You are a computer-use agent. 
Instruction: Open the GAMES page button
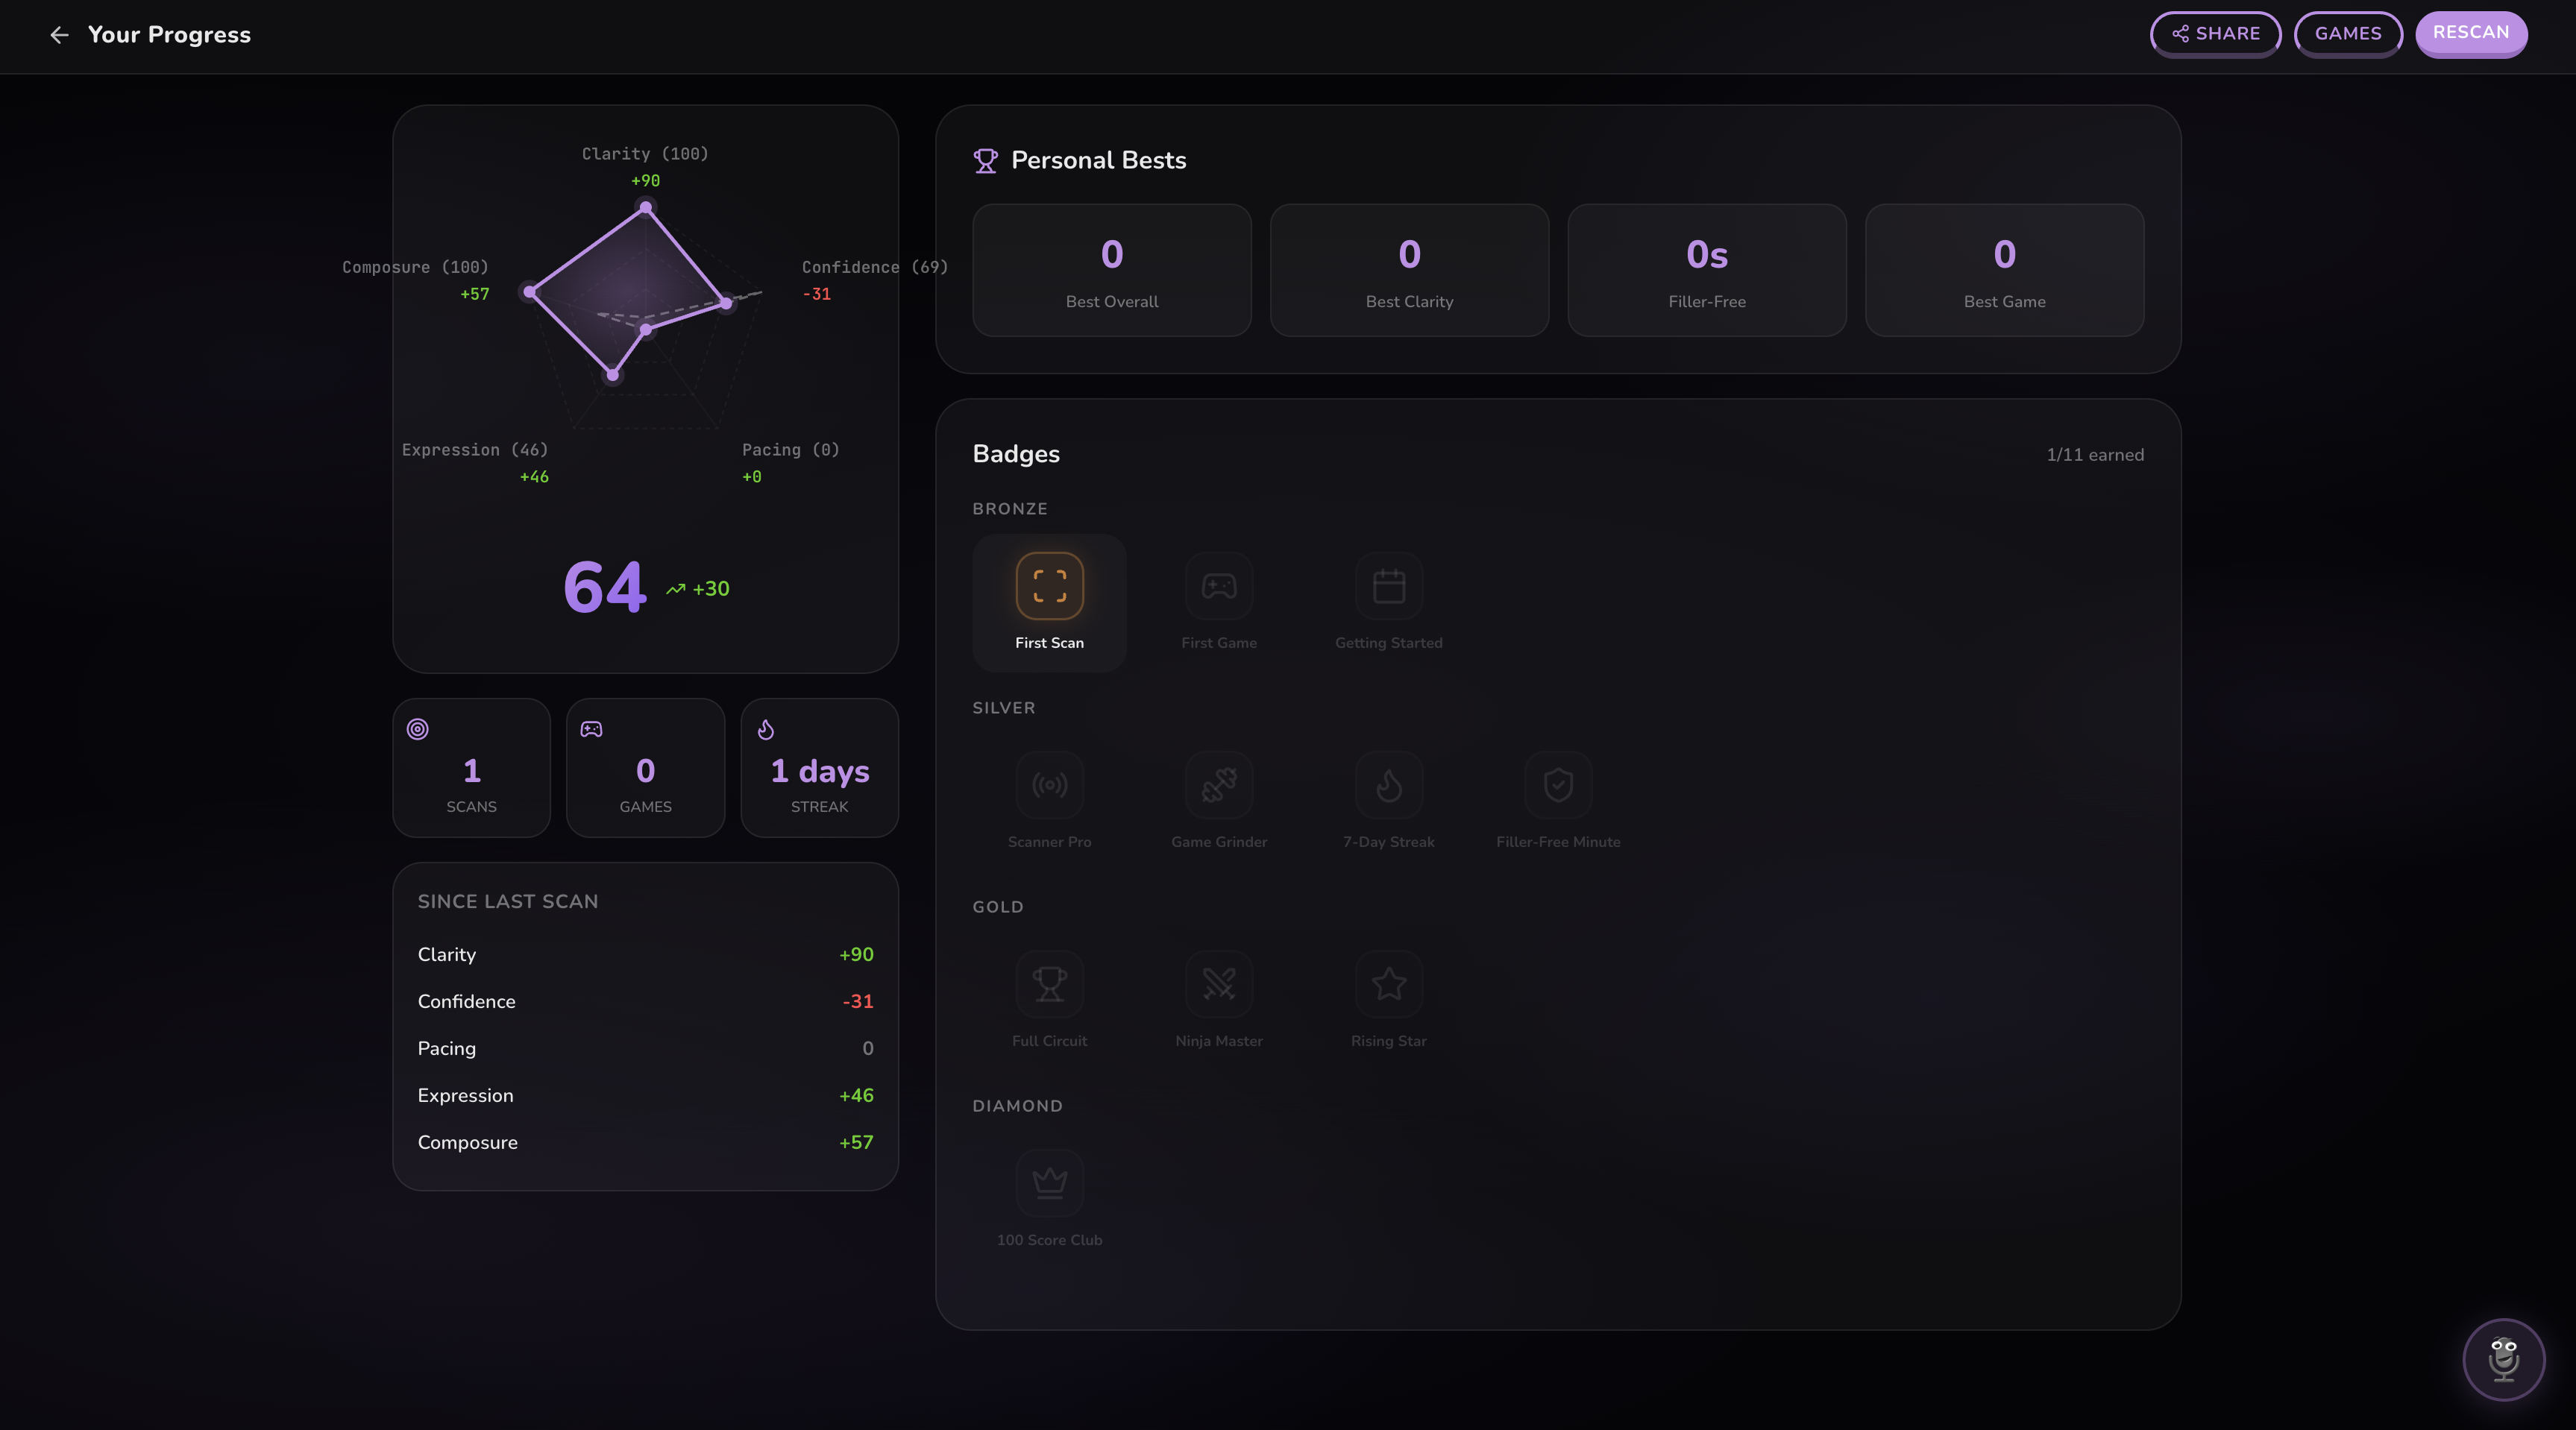(x=2347, y=34)
